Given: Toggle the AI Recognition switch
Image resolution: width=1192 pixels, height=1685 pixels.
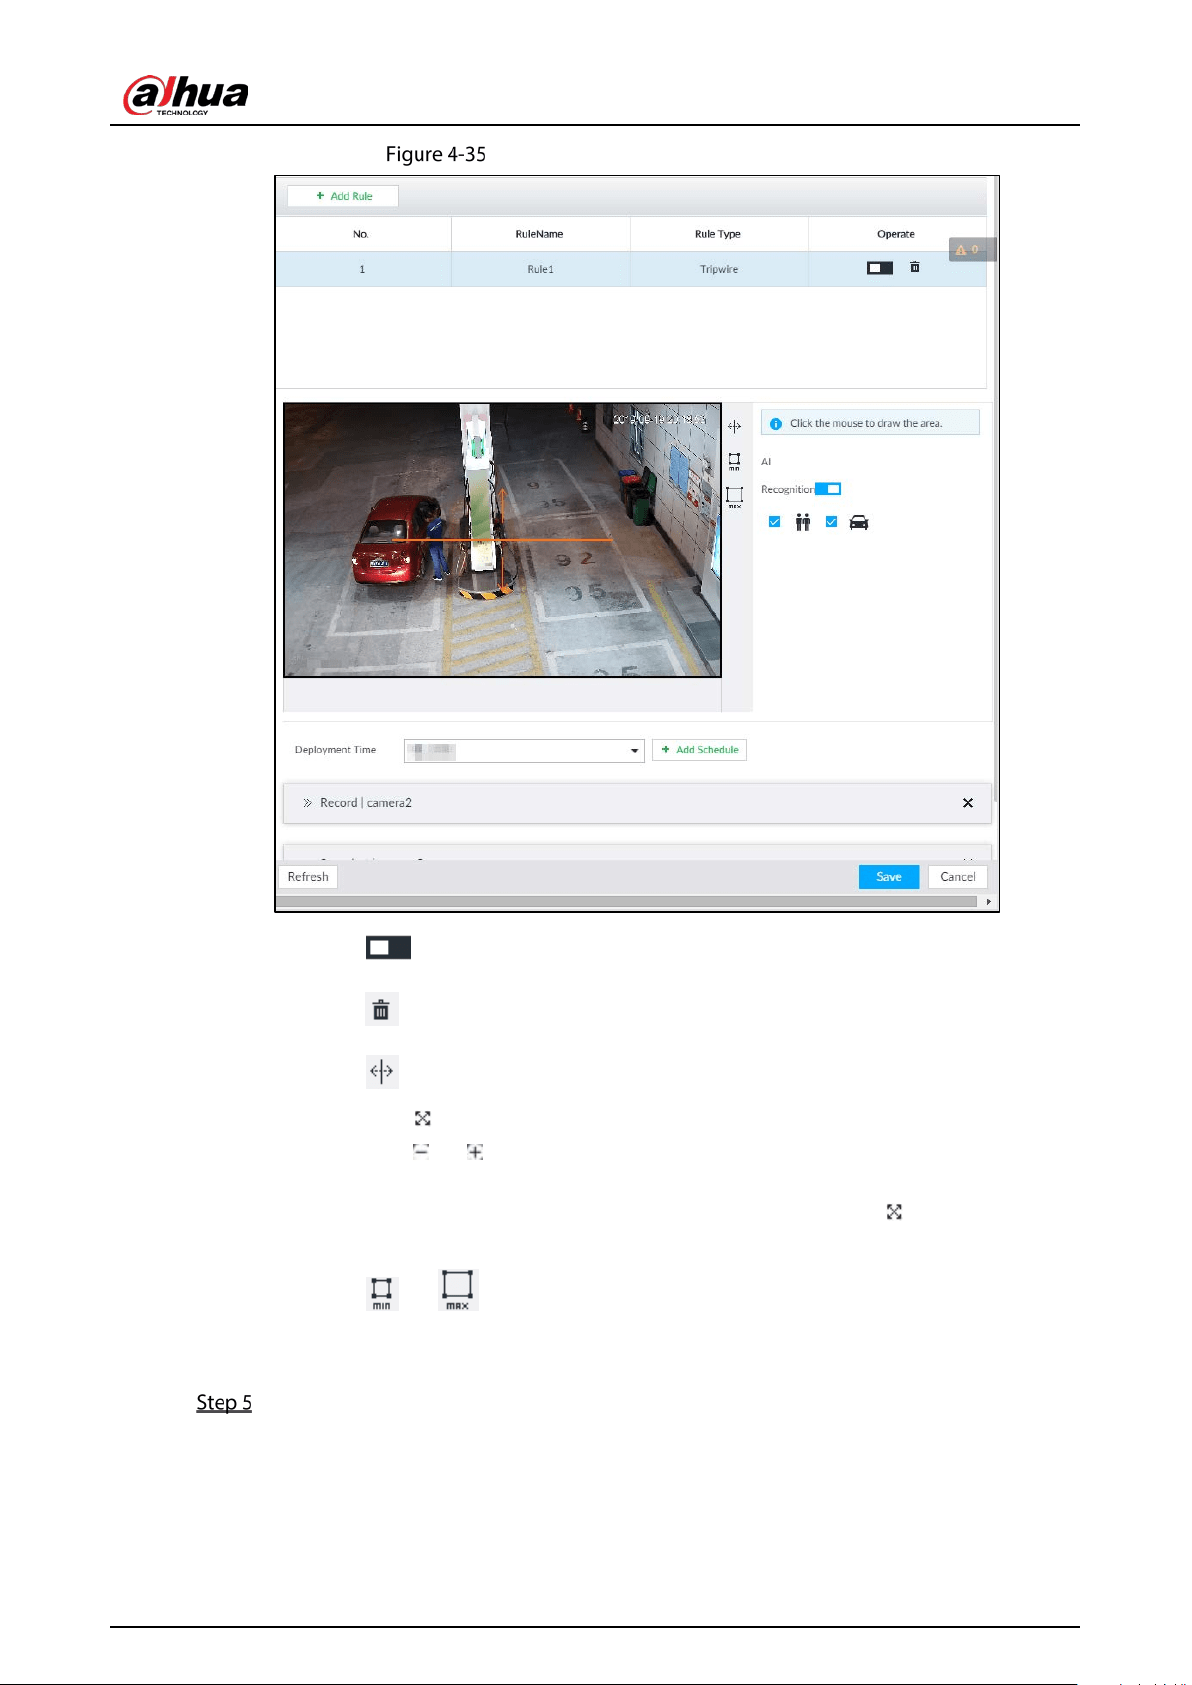Looking at the screenshot, I should 828,489.
